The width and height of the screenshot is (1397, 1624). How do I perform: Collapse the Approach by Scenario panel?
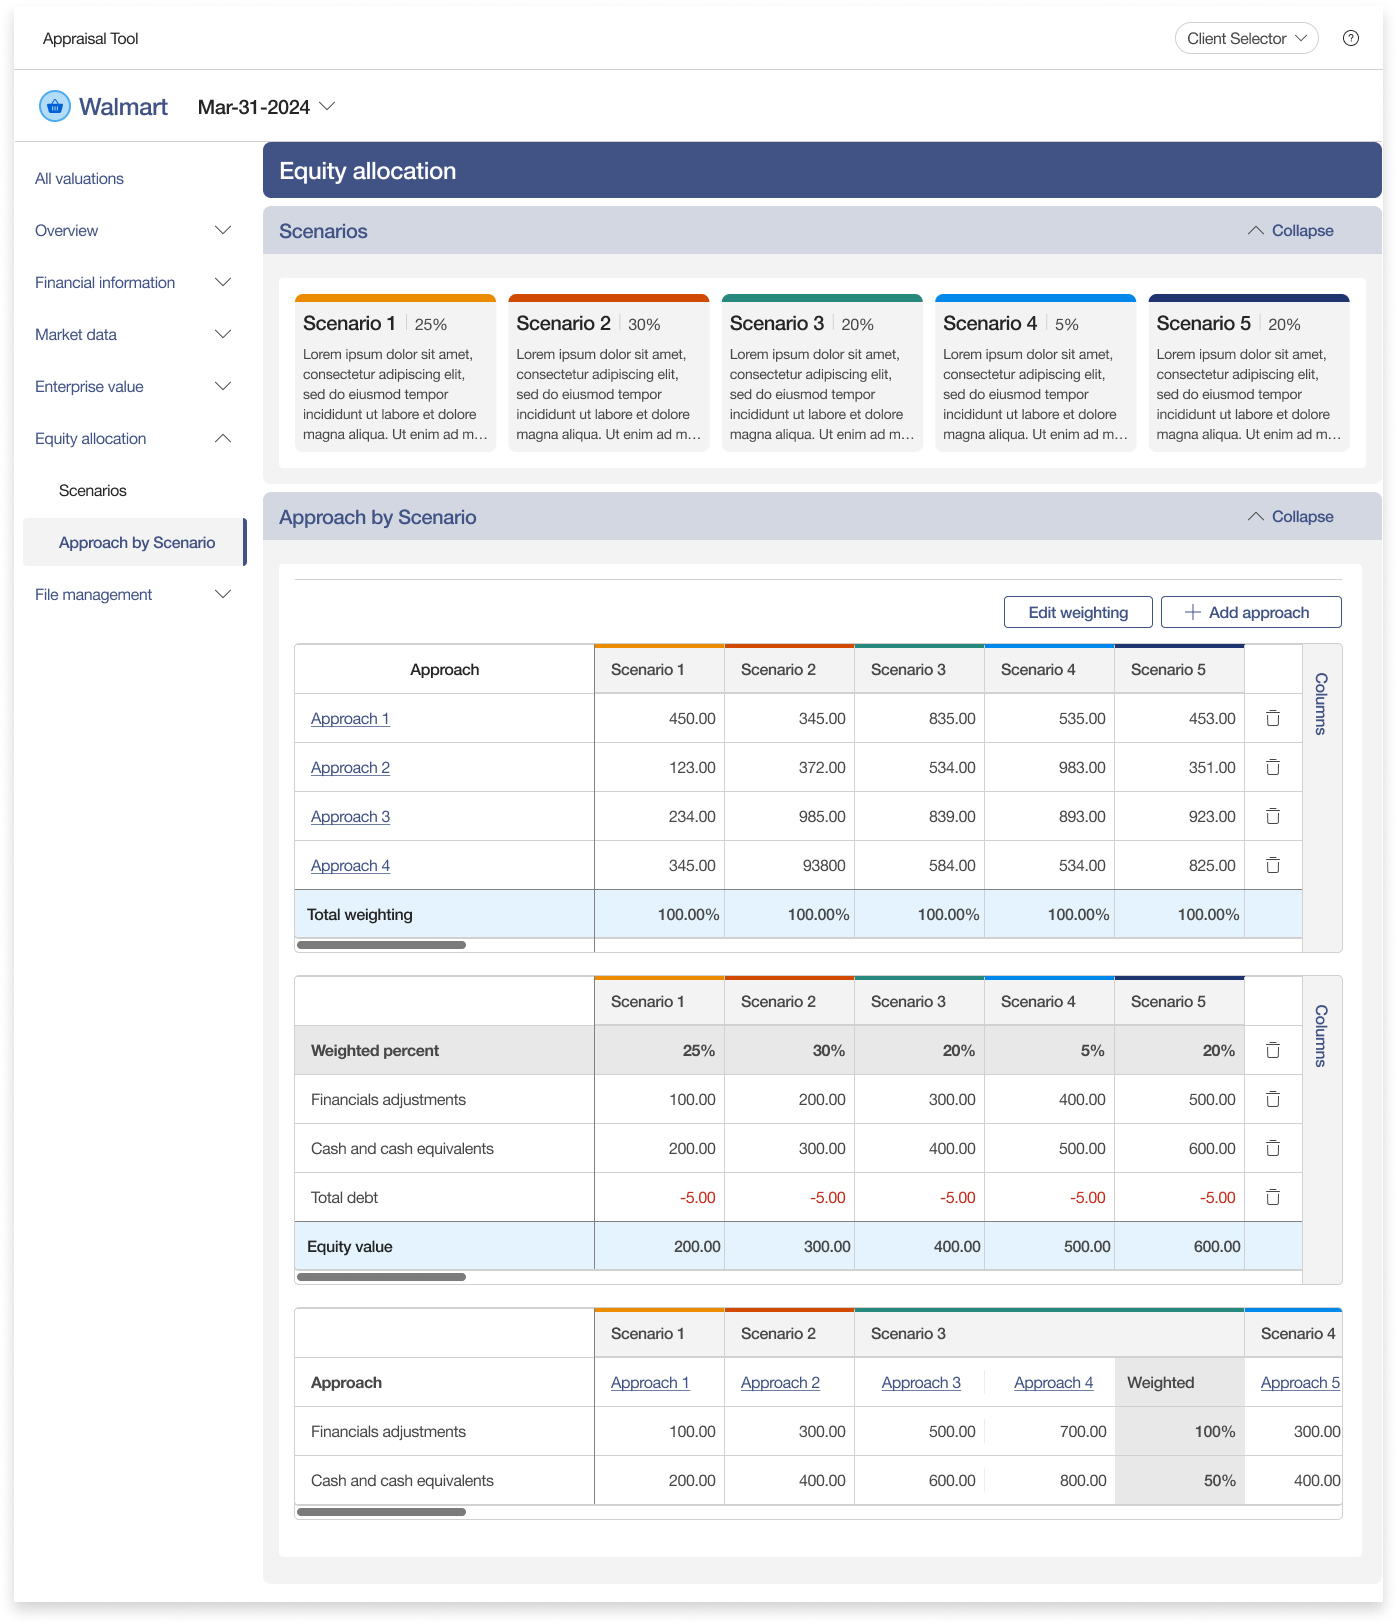pos(1290,516)
